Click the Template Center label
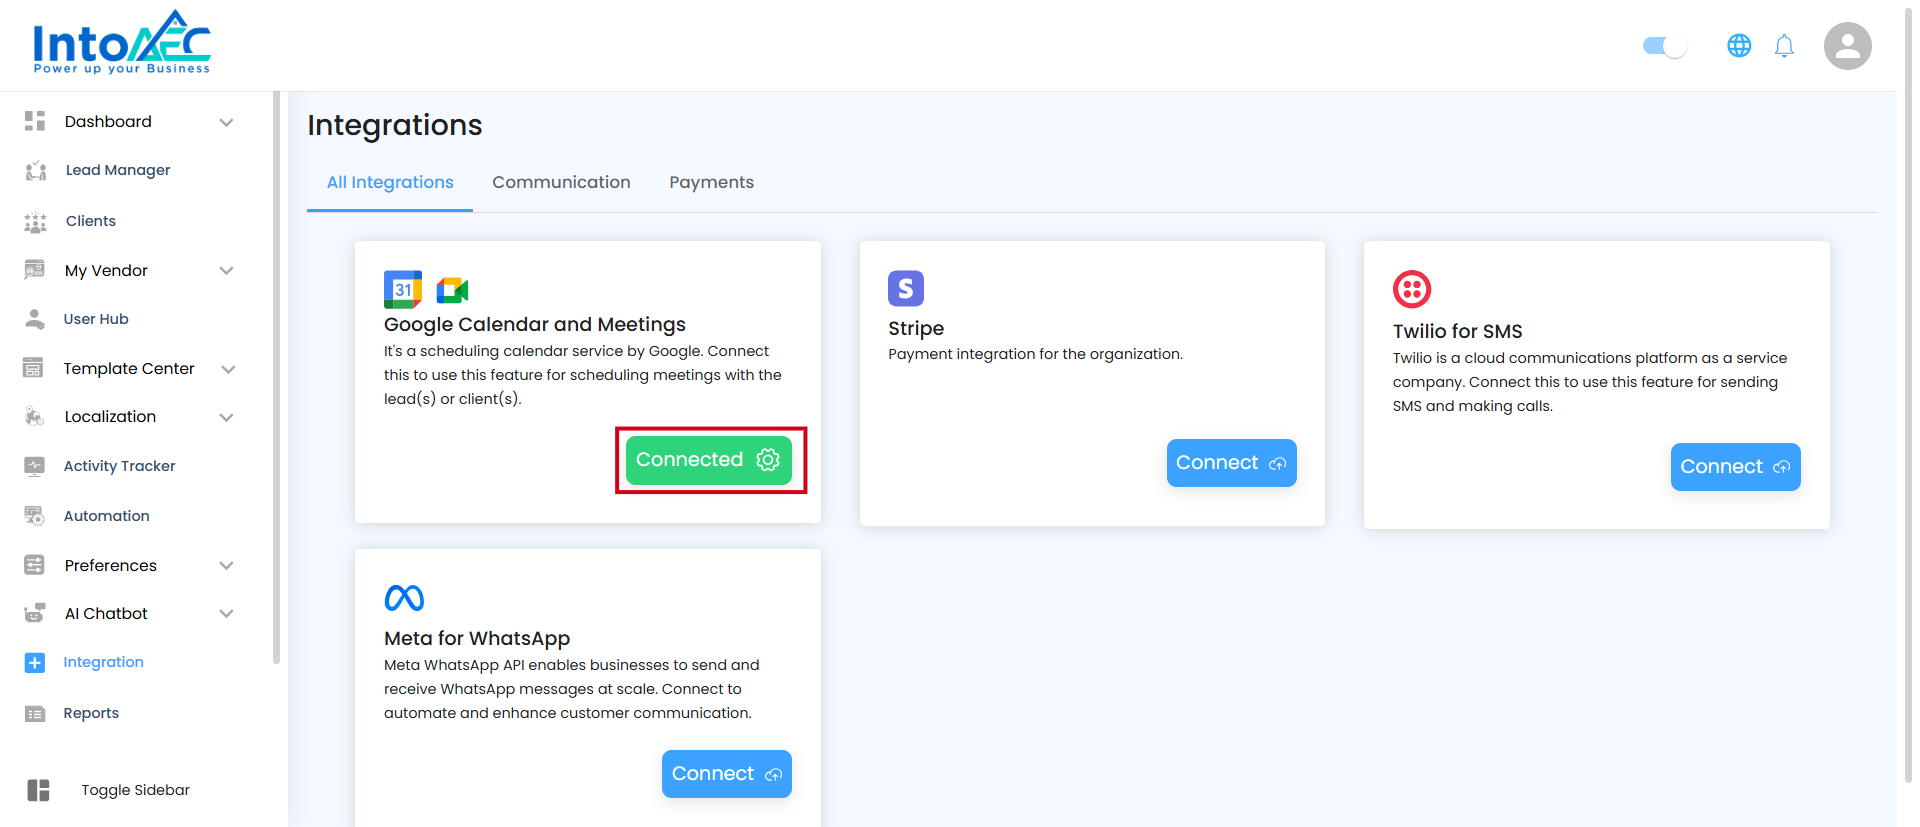Viewport: 1920px width, 827px height. pos(129,368)
